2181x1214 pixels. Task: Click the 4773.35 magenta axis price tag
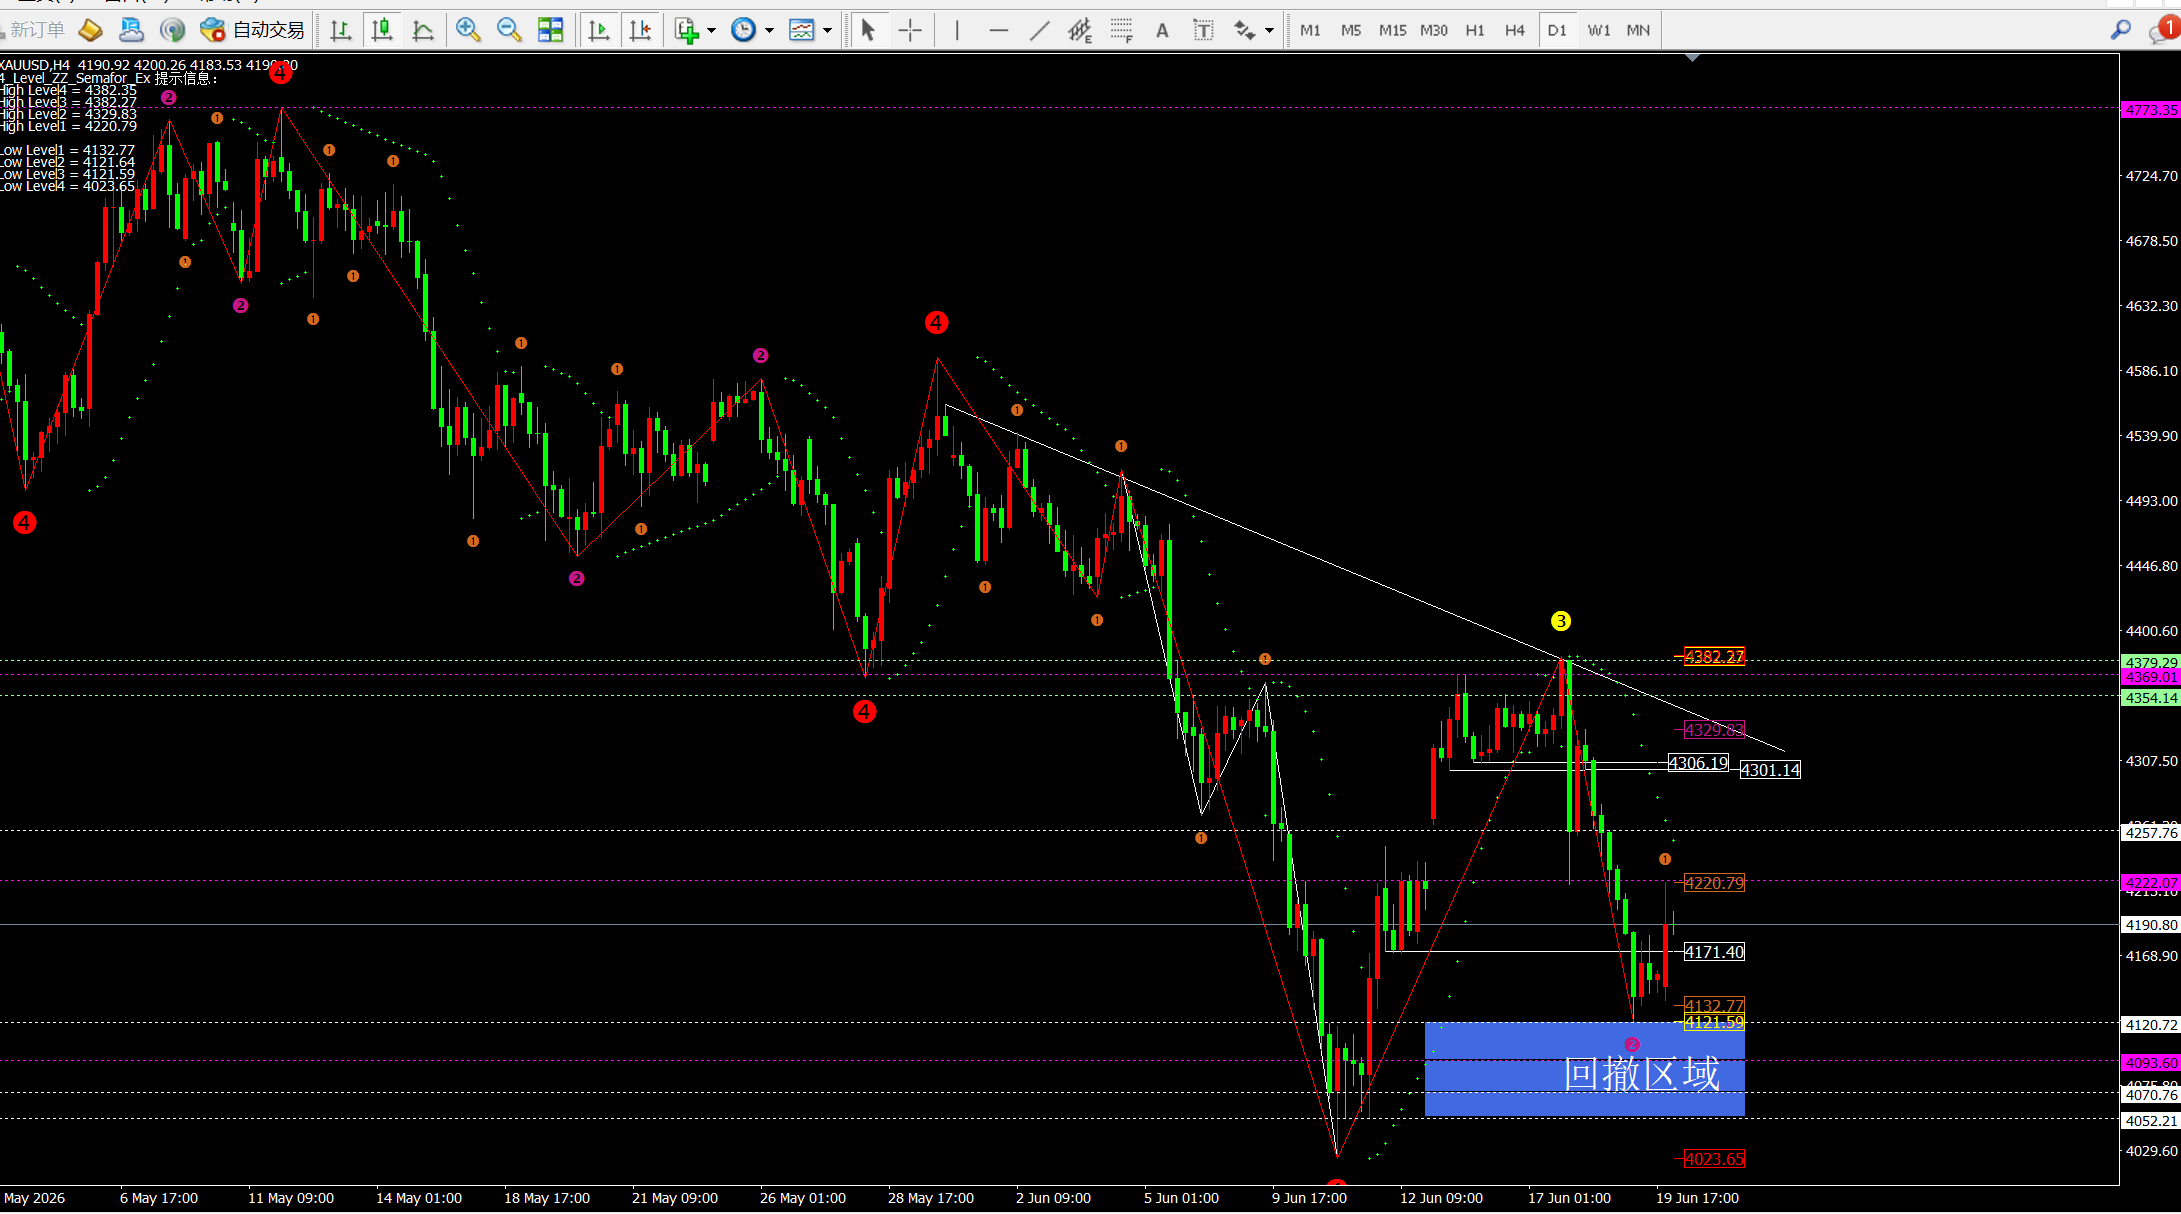coord(2150,110)
